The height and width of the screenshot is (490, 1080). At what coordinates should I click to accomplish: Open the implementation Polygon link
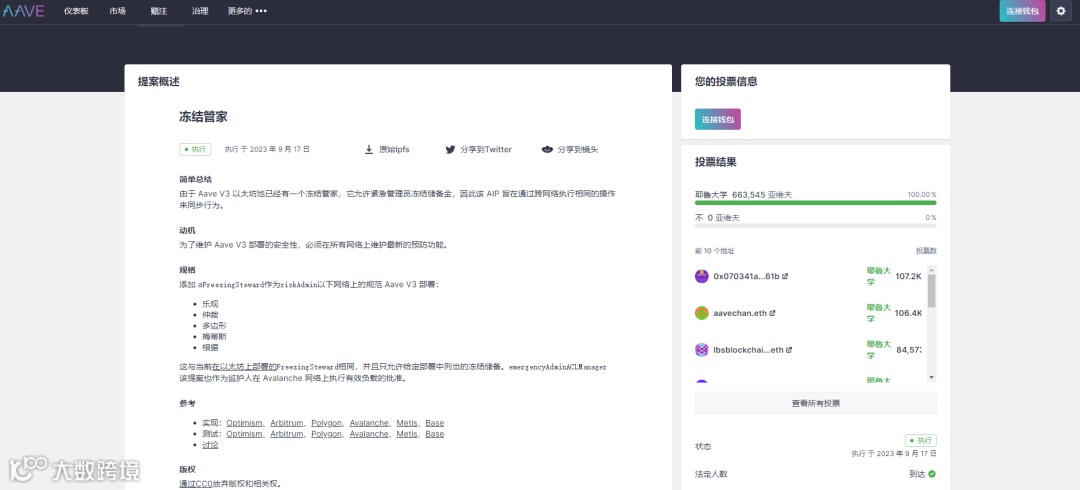click(x=326, y=423)
